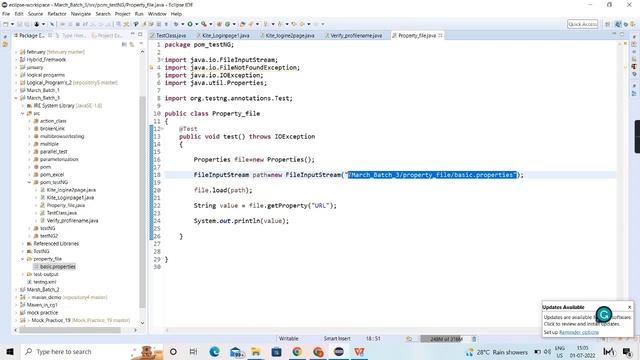Click the Reminder options link in Updates popup
The image size is (640, 360).
click(x=579, y=332)
